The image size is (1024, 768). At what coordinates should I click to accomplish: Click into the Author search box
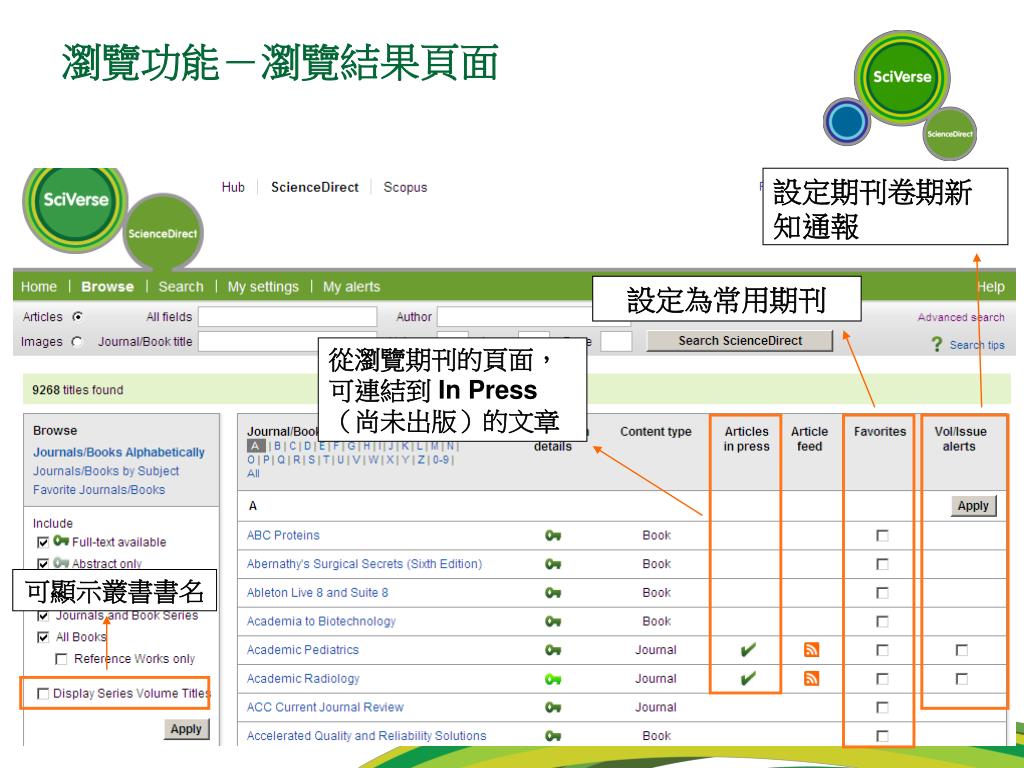coord(515,317)
